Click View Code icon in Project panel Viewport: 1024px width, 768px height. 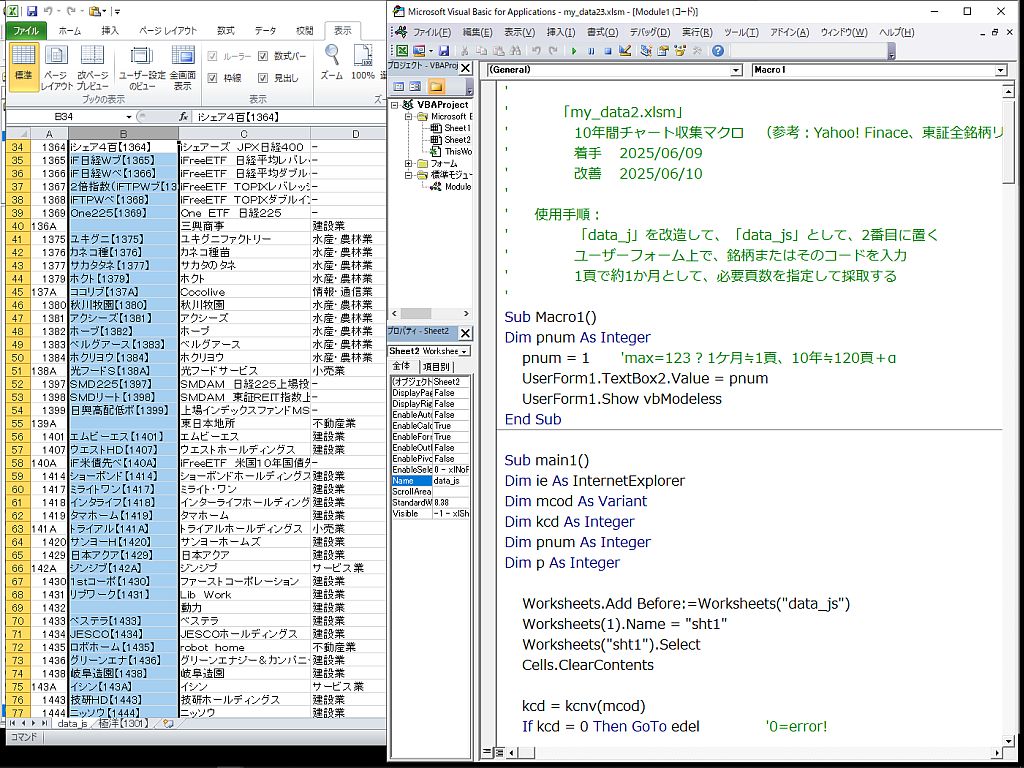(x=398, y=86)
